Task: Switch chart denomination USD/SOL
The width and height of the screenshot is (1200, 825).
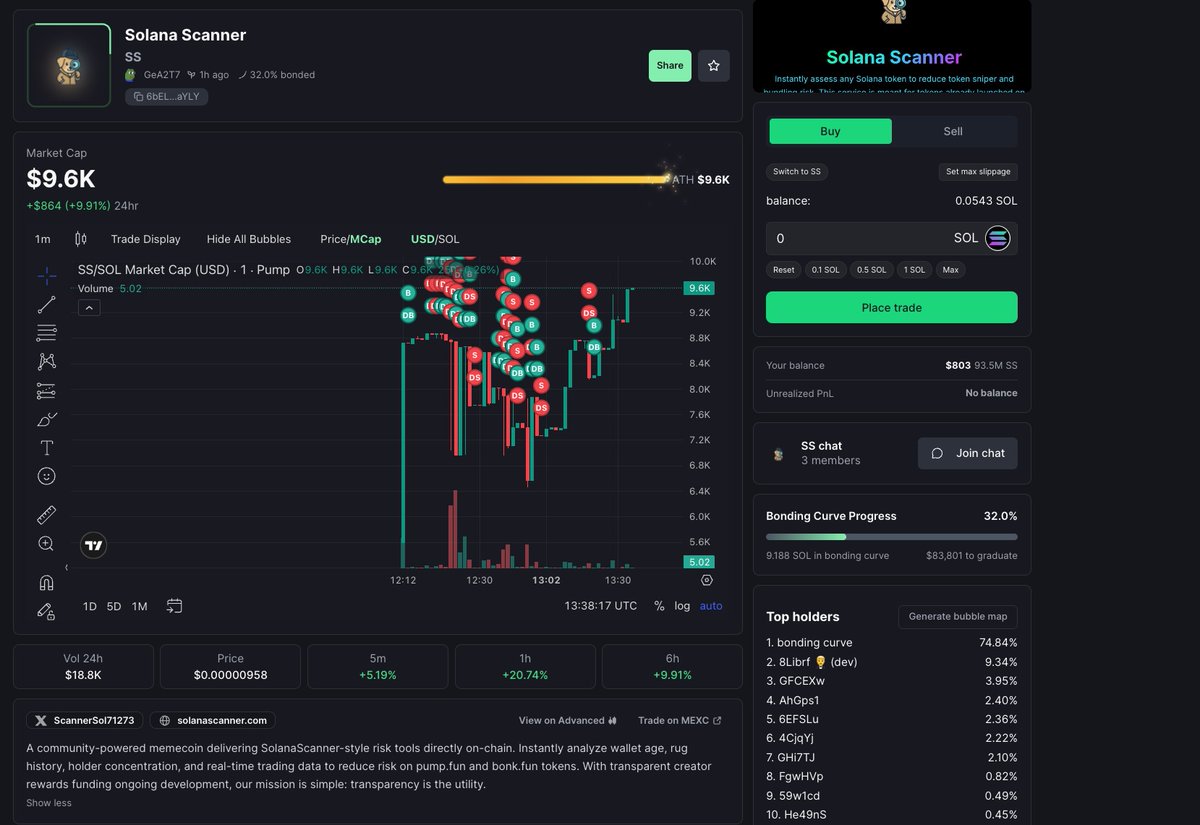Action: click(435, 239)
